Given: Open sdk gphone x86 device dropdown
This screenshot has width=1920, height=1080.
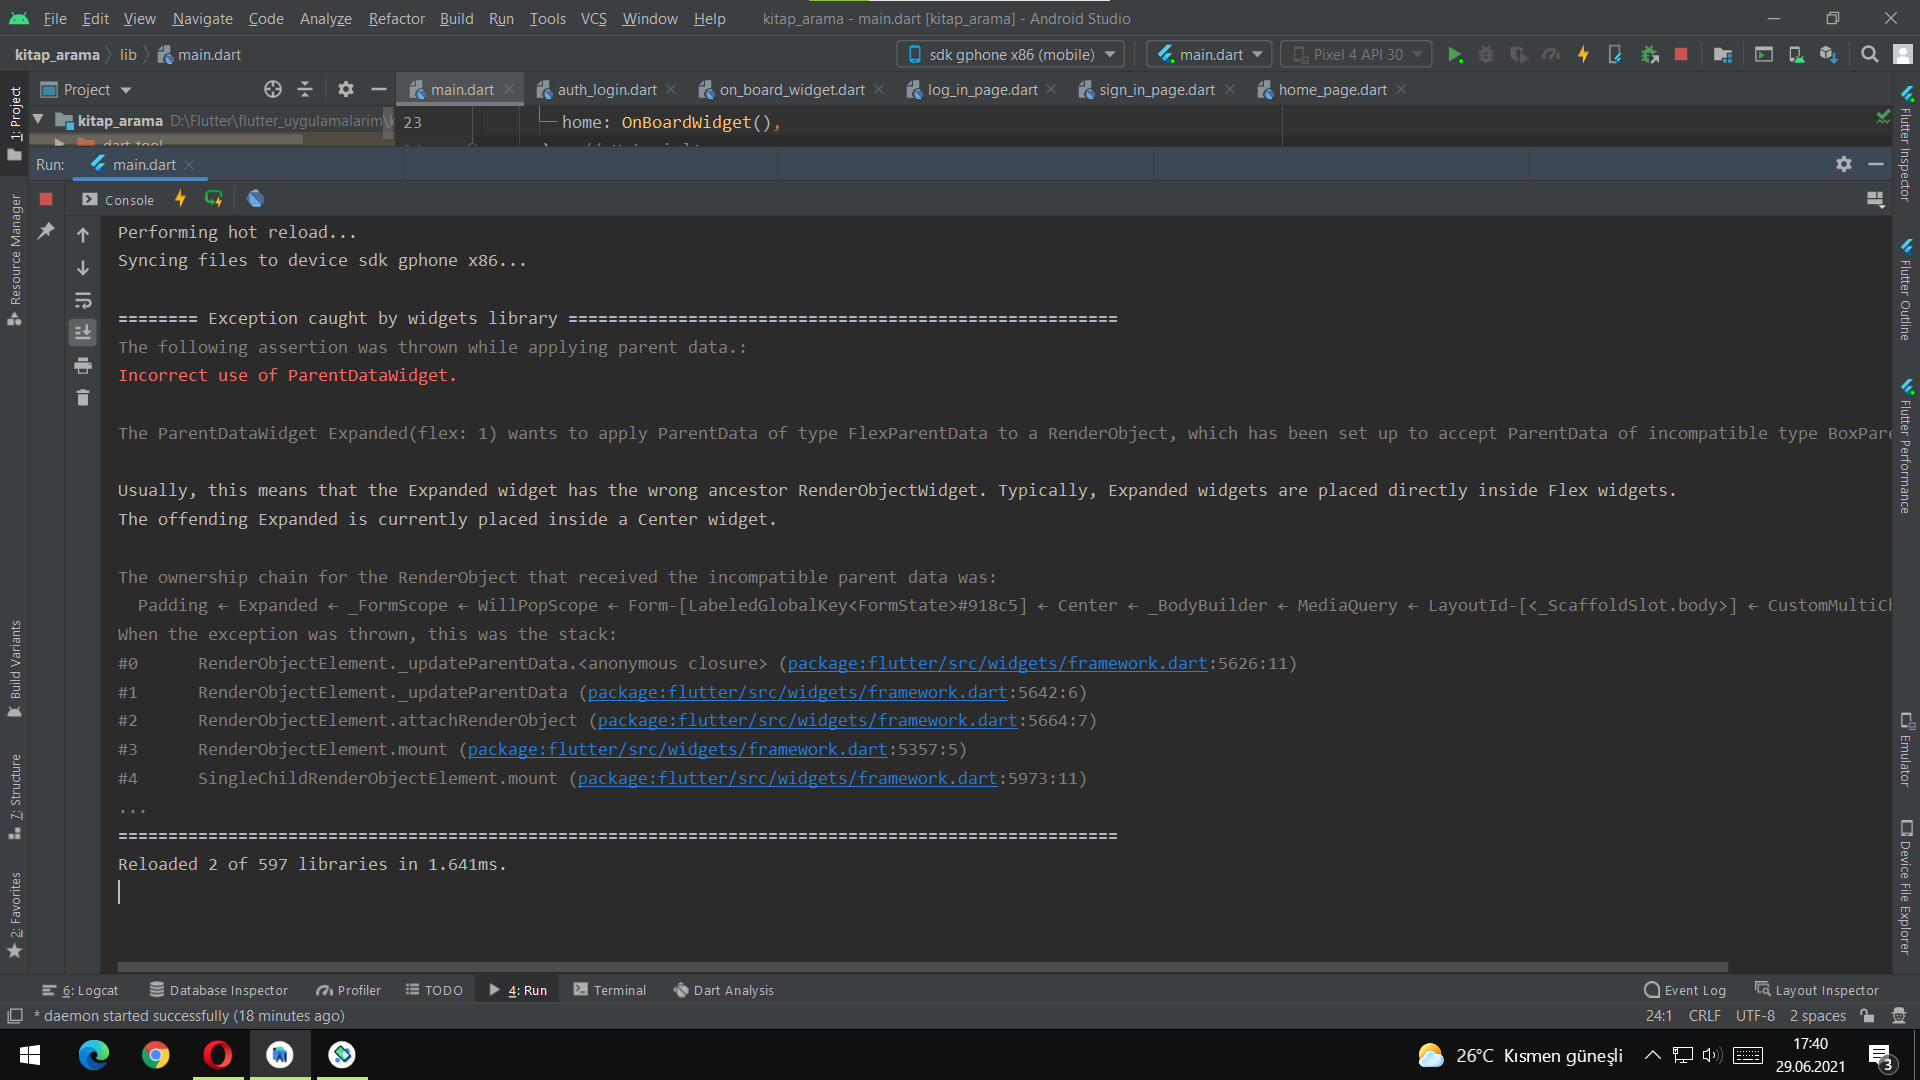Looking at the screenshot, I should click(x=1010, y=55).
